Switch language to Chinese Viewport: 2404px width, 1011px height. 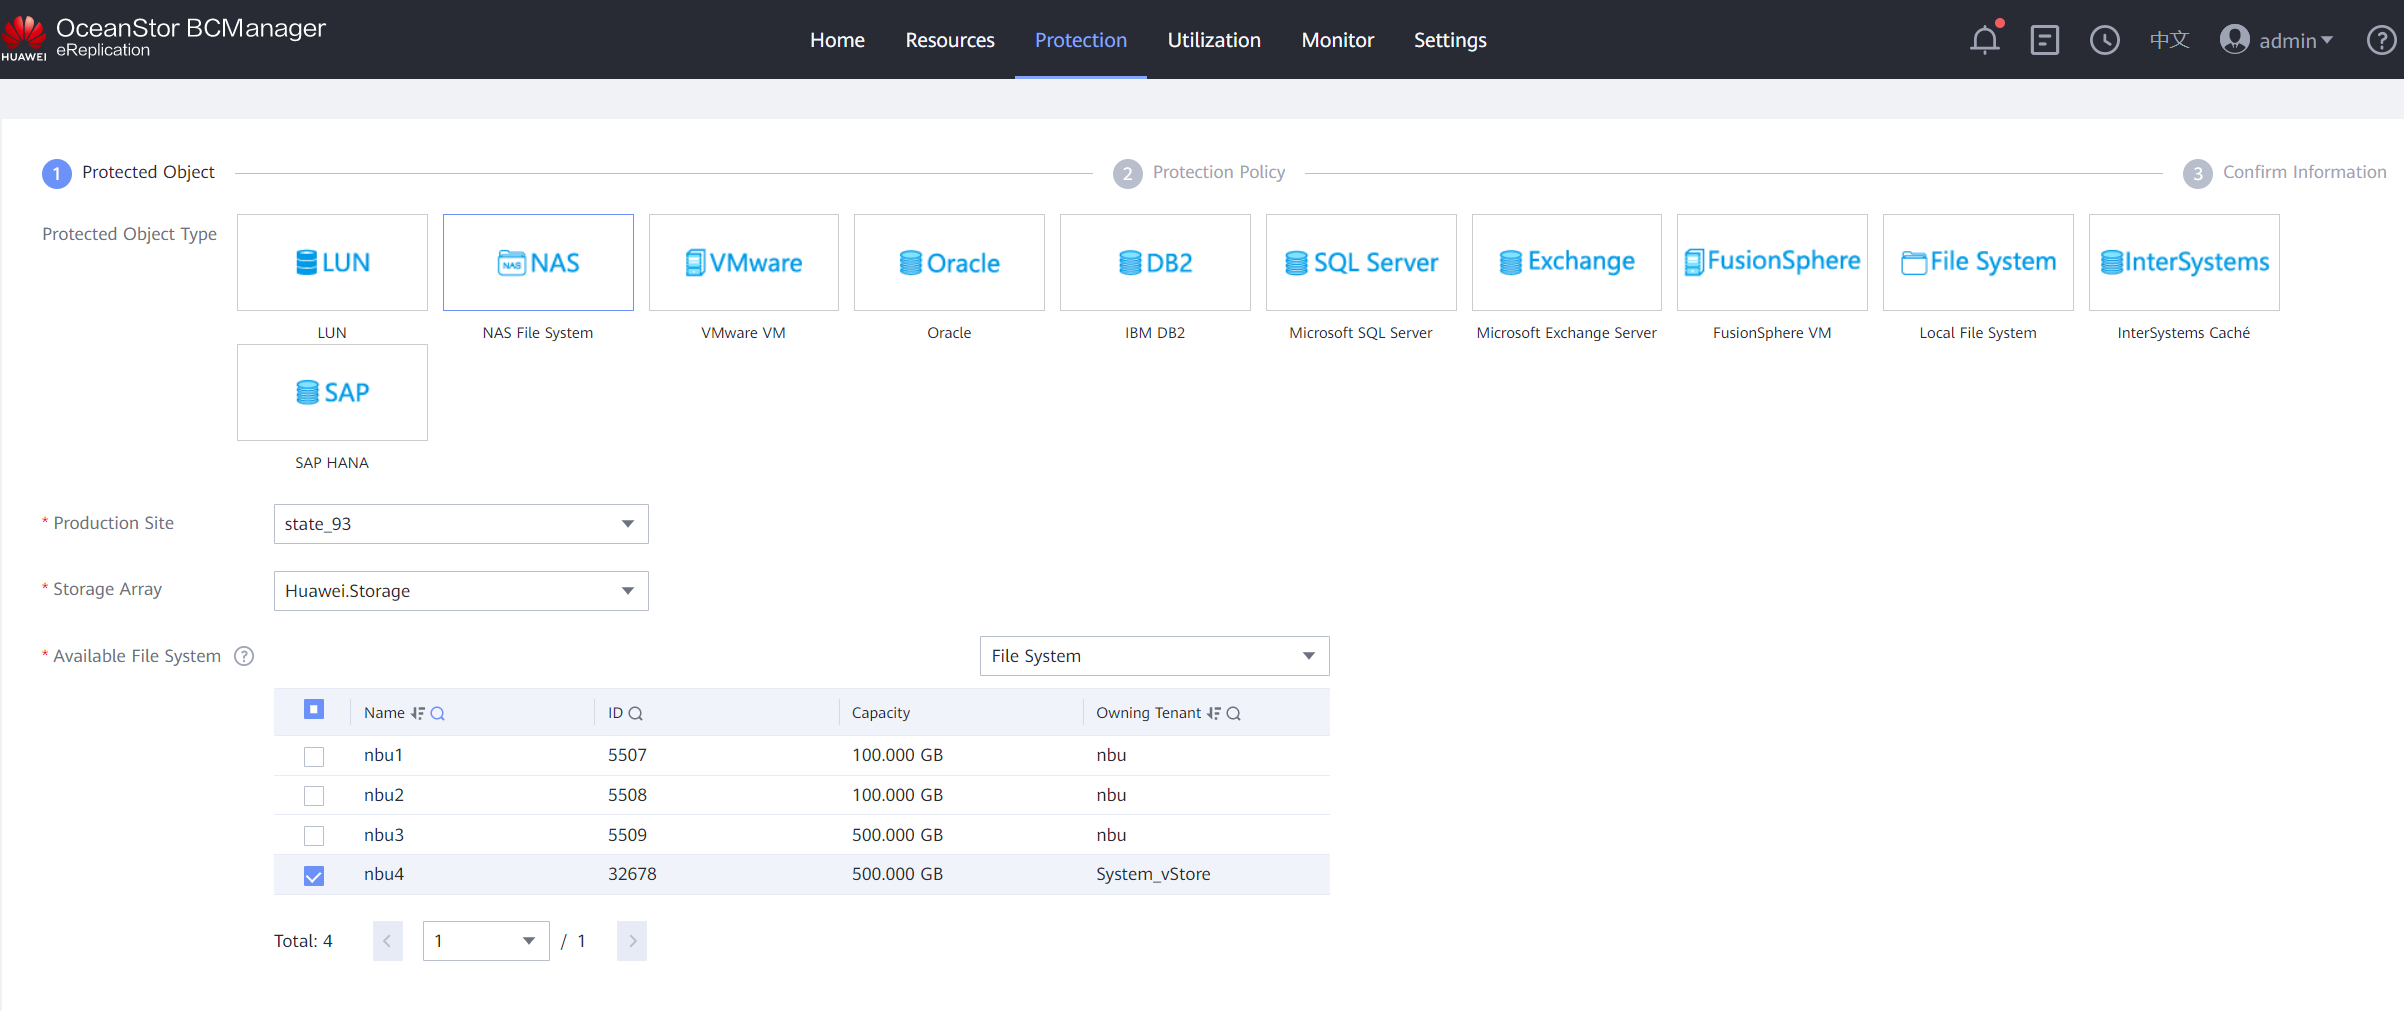click(2169, 40)
